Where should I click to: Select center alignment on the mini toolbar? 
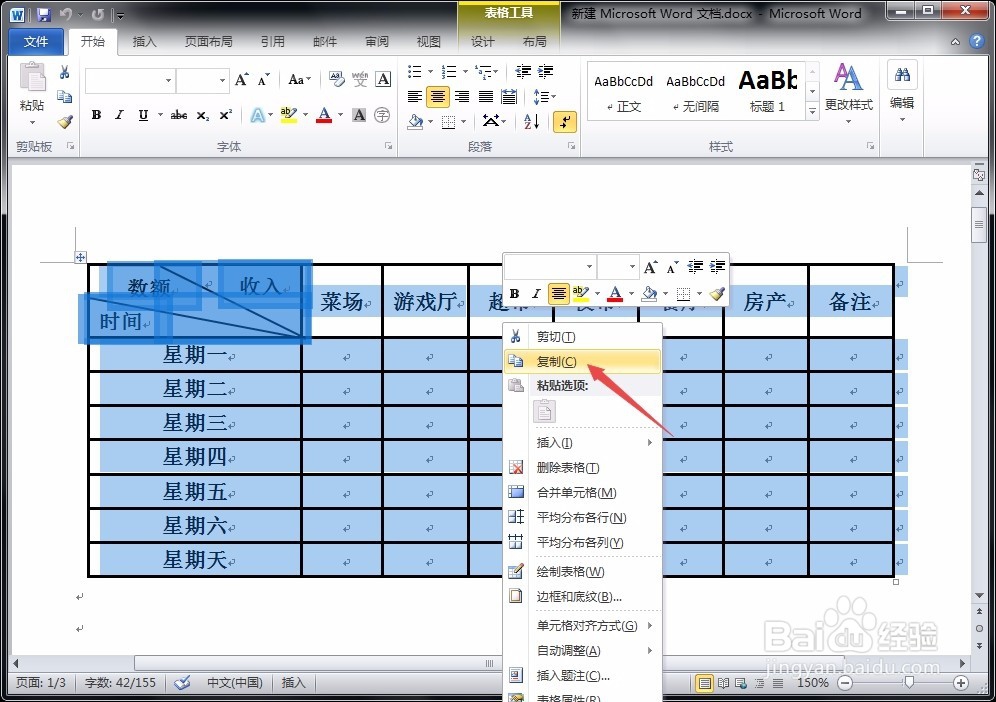pos(558,293)
